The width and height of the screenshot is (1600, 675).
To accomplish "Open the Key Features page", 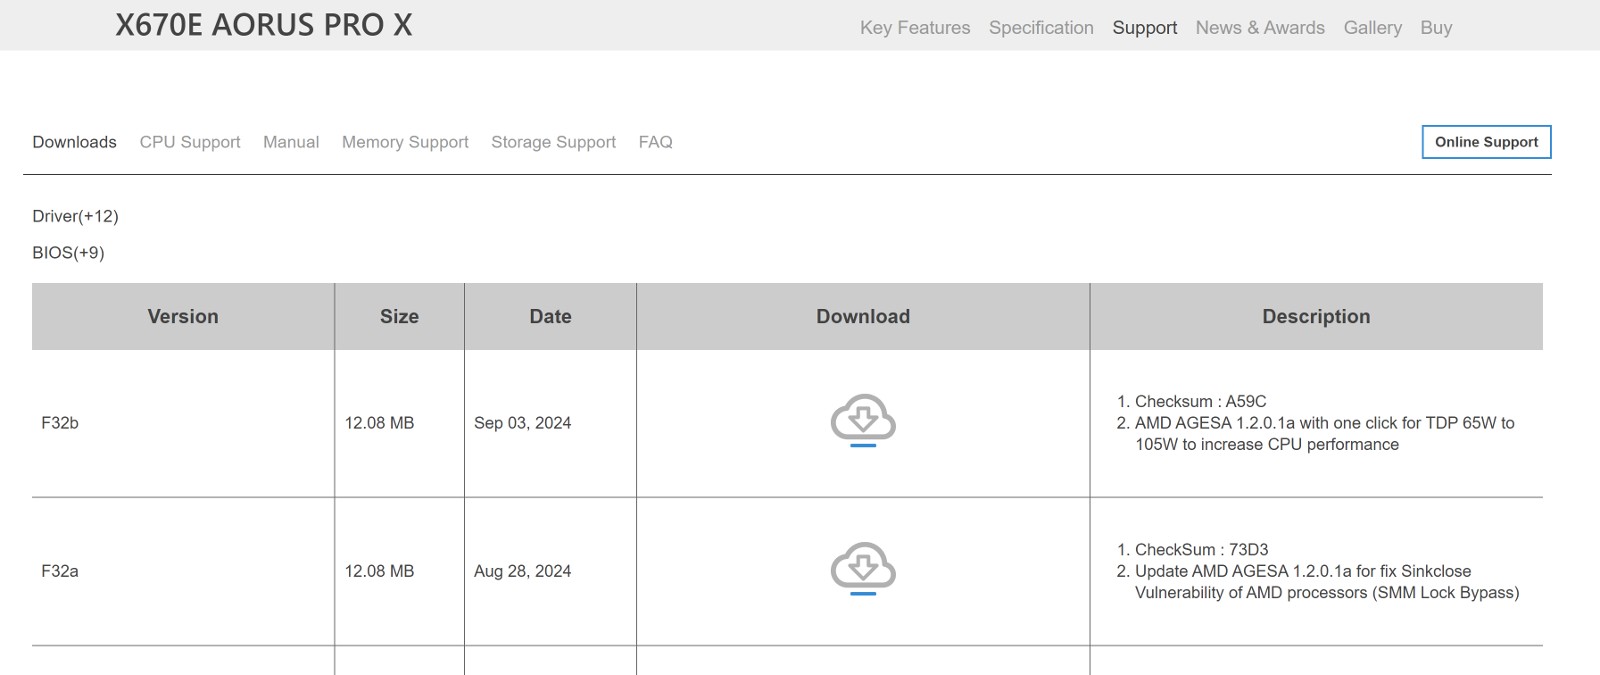I will coord(915,28).
